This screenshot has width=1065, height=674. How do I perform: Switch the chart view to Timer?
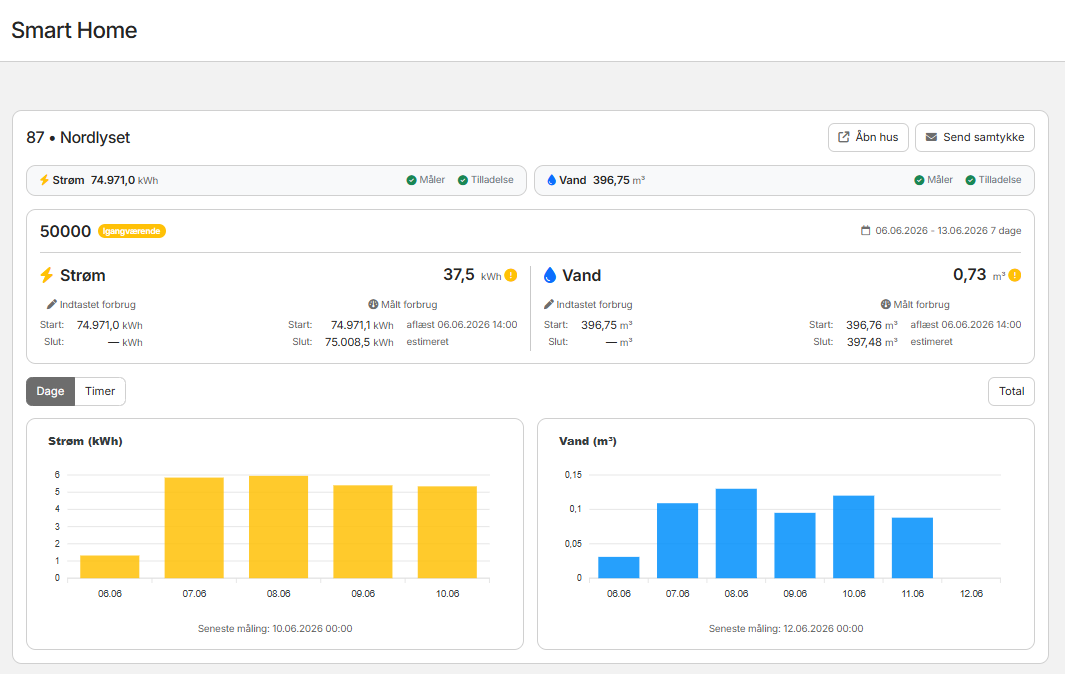coord(100,391)
